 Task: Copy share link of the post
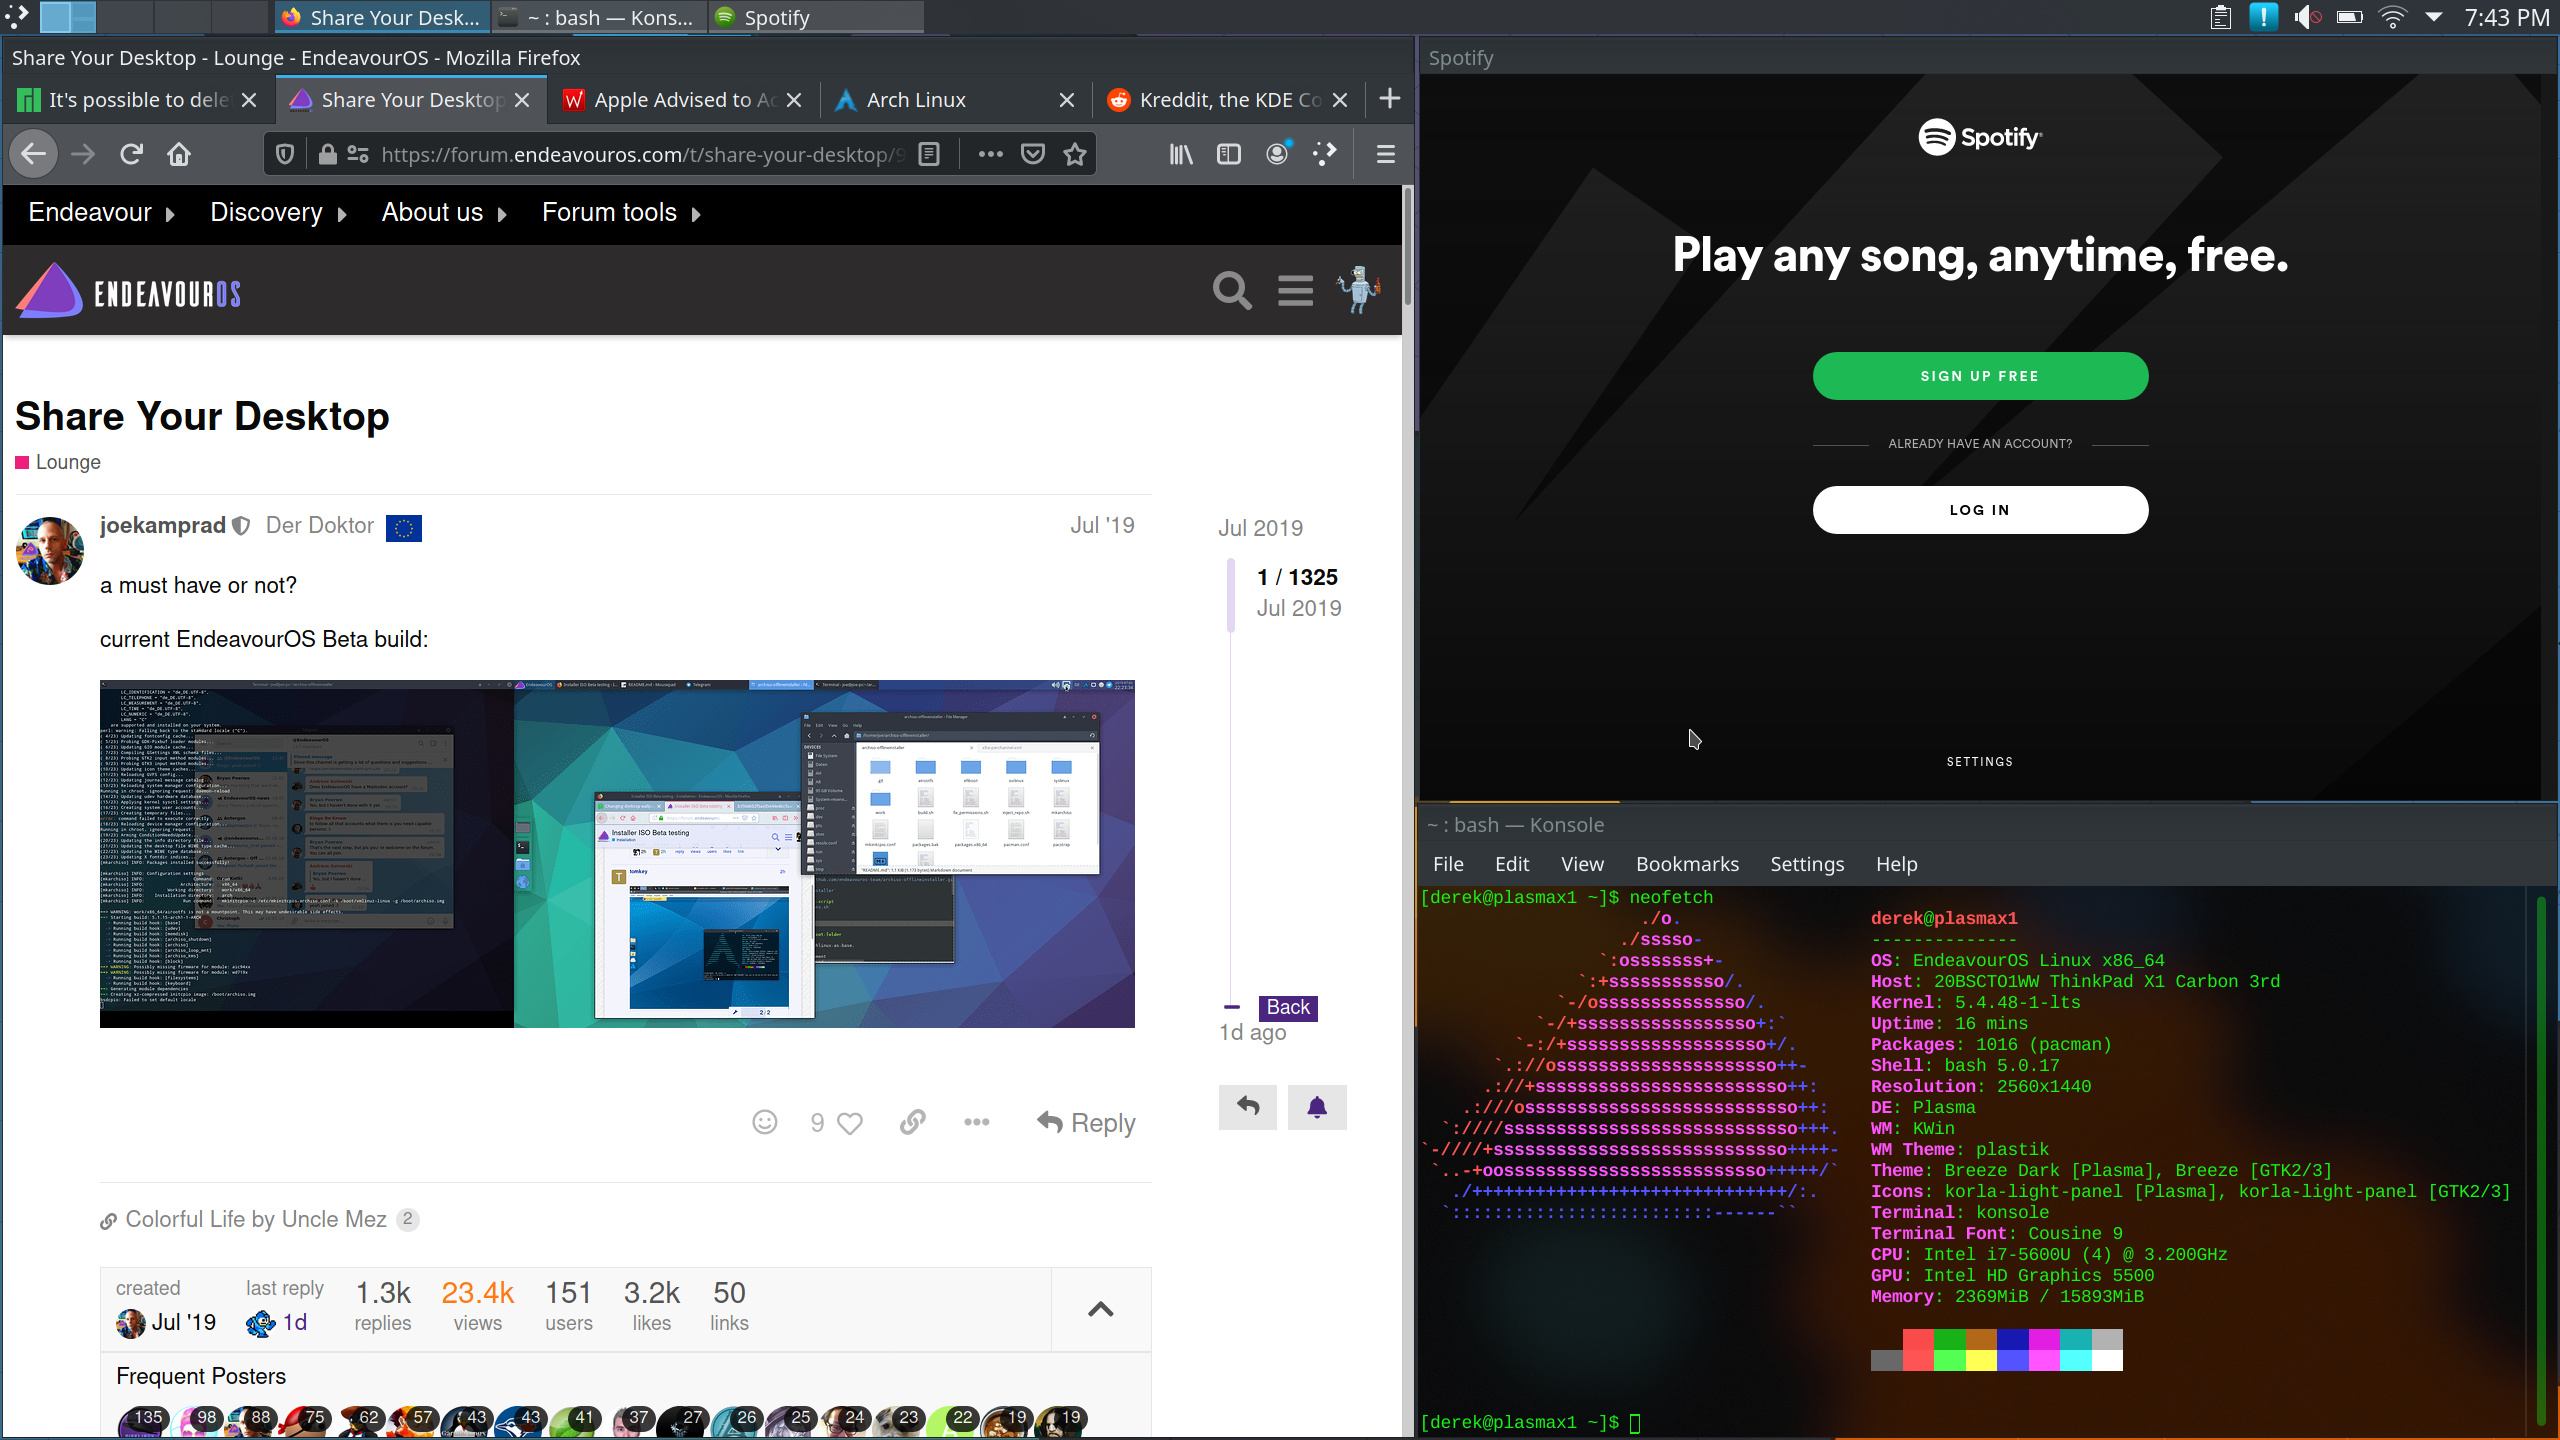click(912, 1122)
